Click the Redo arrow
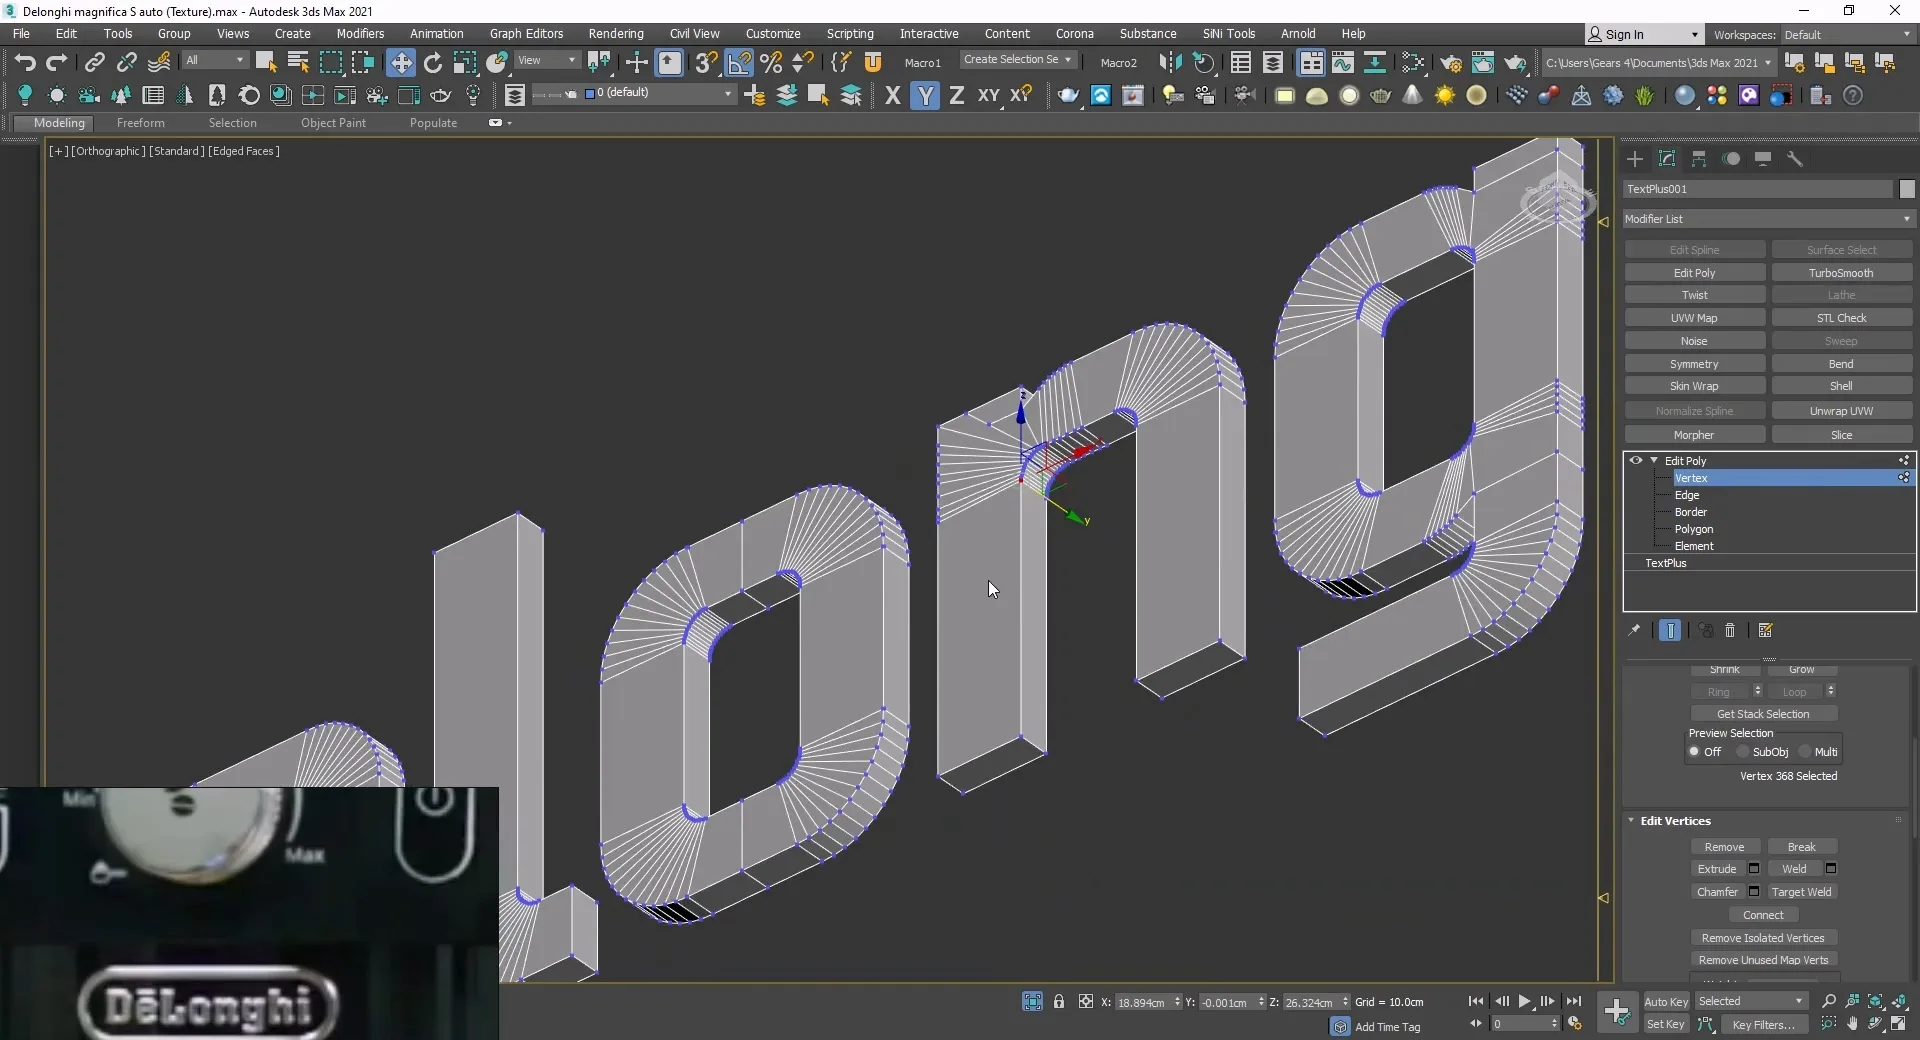The width and height of the screenshot is (1920, 1040). pos(57,62)
